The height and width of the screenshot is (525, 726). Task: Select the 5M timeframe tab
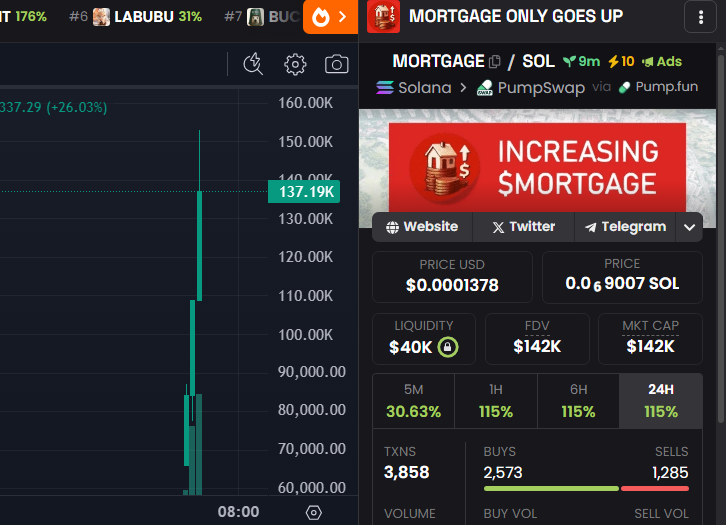[413, 401]
